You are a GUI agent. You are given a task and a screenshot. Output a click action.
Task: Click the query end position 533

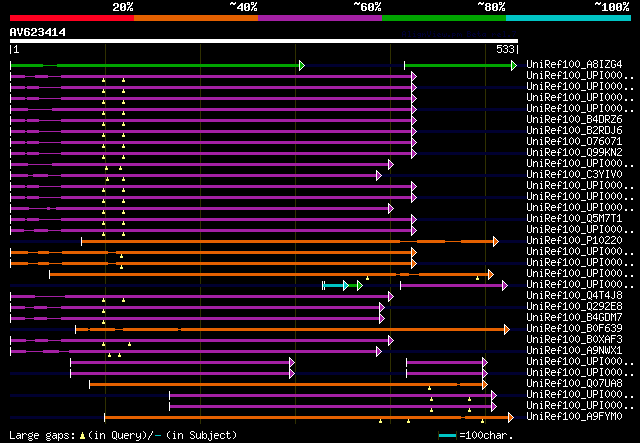[x=505, y=49]
